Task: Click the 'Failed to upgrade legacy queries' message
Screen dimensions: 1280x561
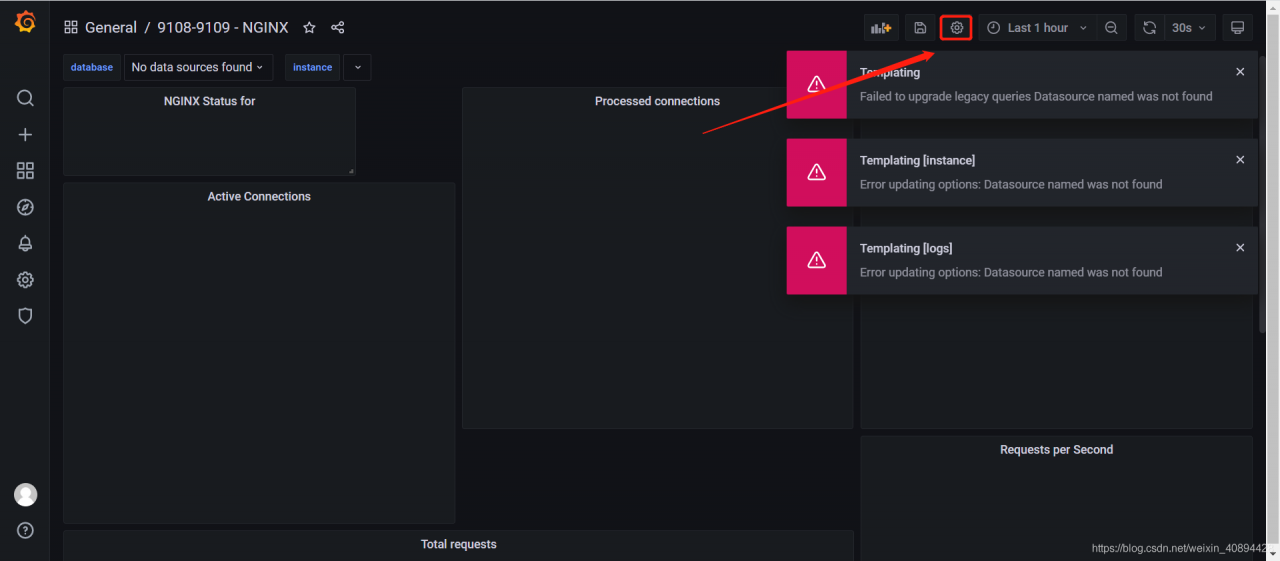Action: click(1036, 97)
